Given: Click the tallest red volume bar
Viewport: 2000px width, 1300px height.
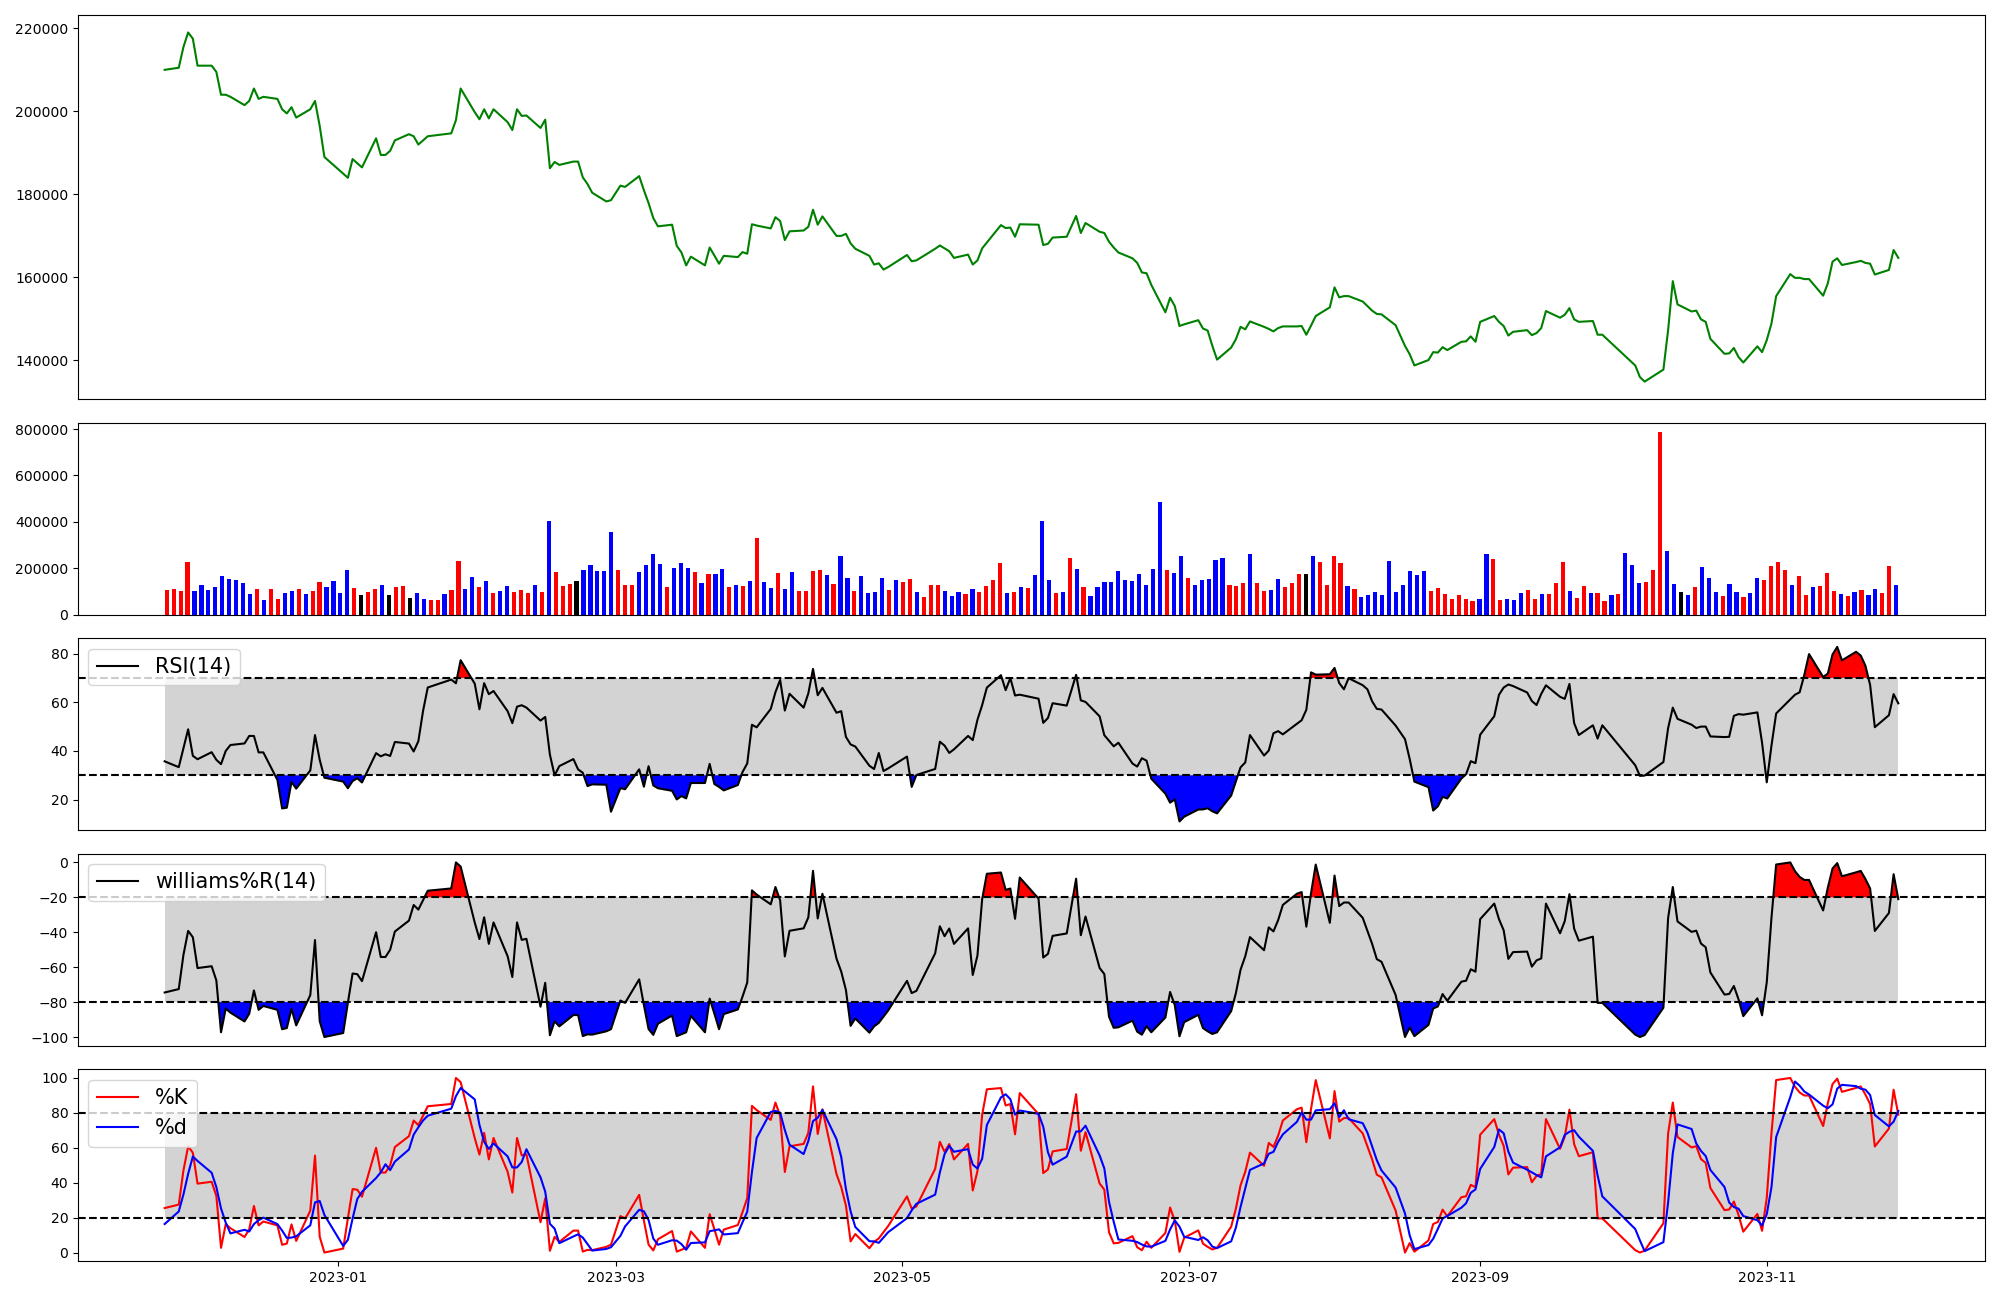Looking at the screenshot, I should [1660, 520].
